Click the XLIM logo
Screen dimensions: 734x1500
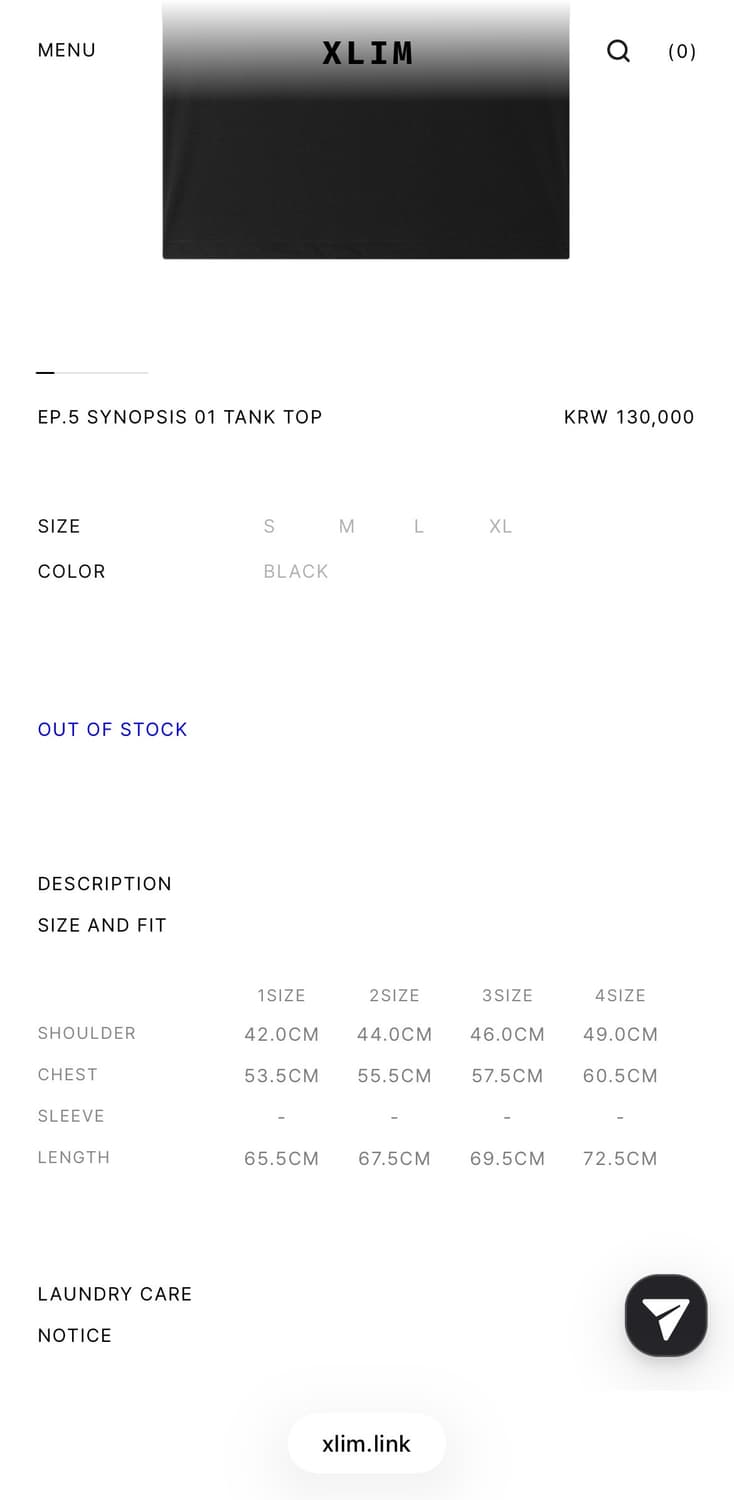click(x=367, y=53)
